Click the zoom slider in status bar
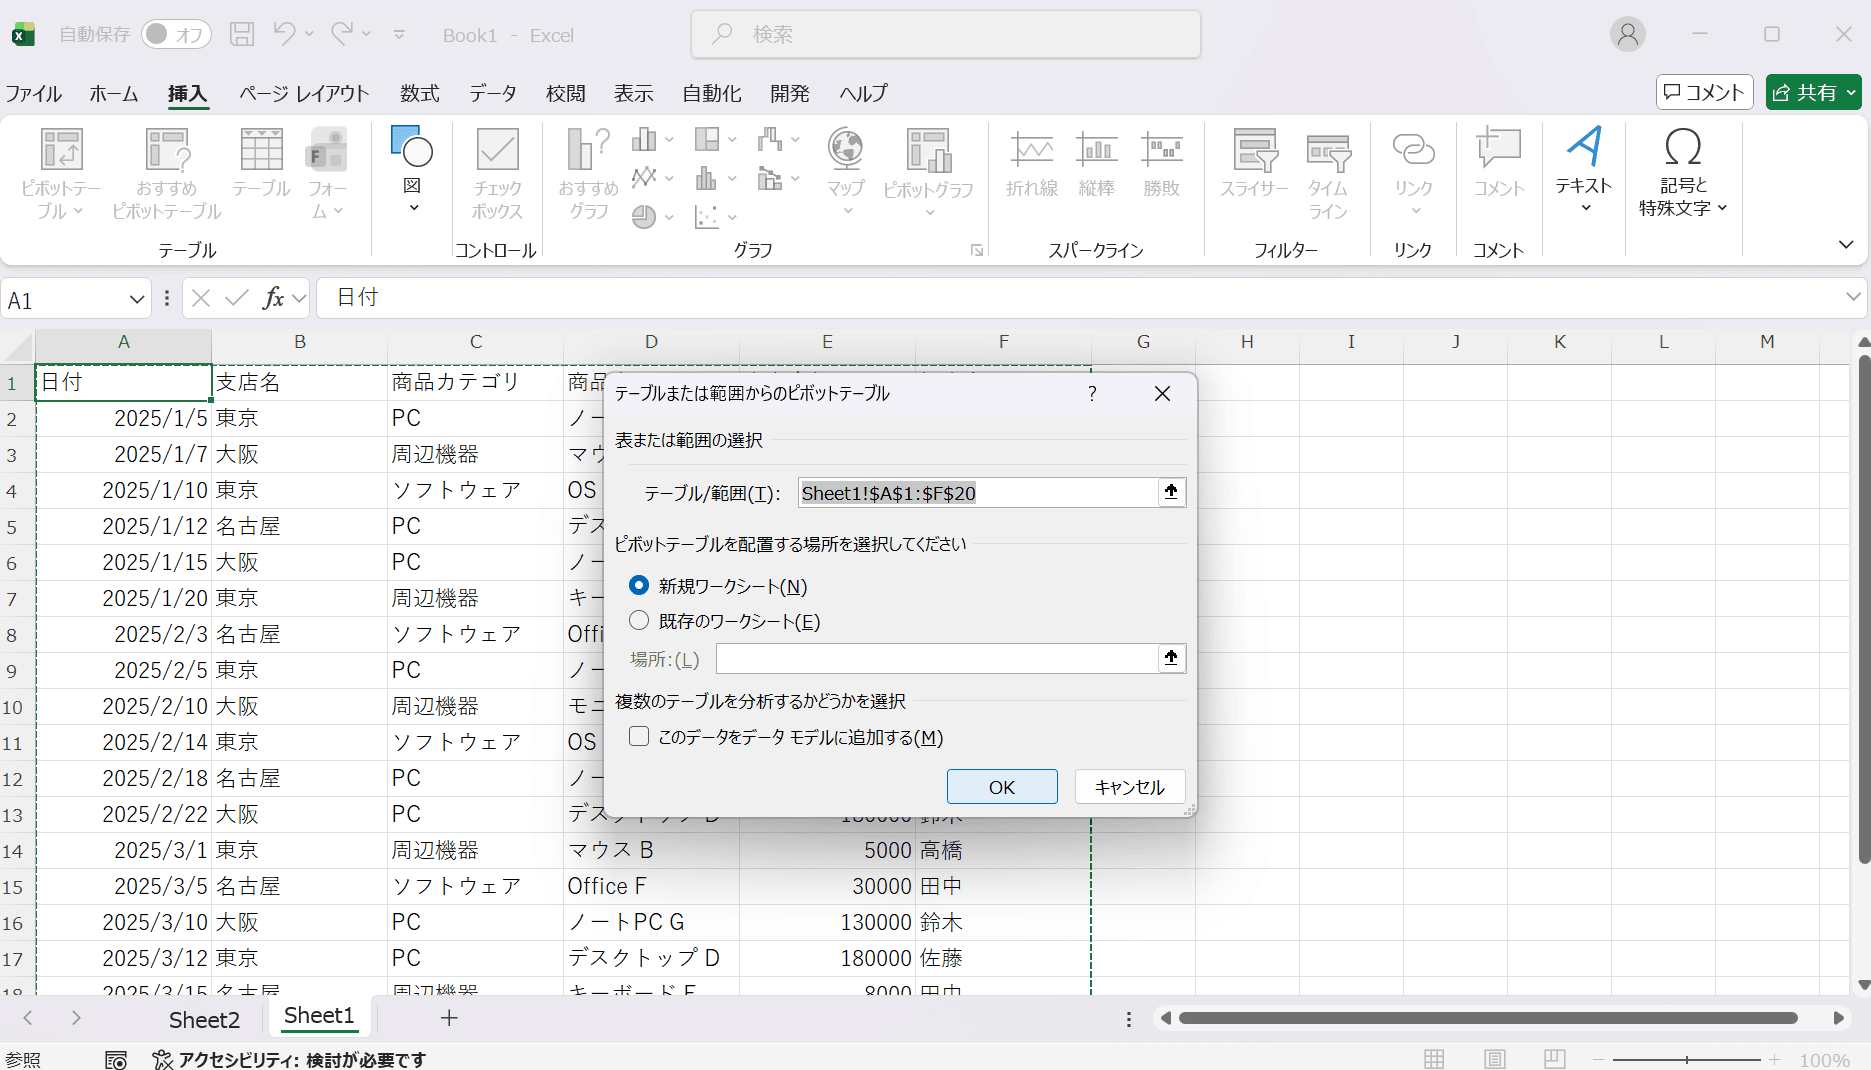This screenshot has width=1871, height=1070. pos(1686,1059)
